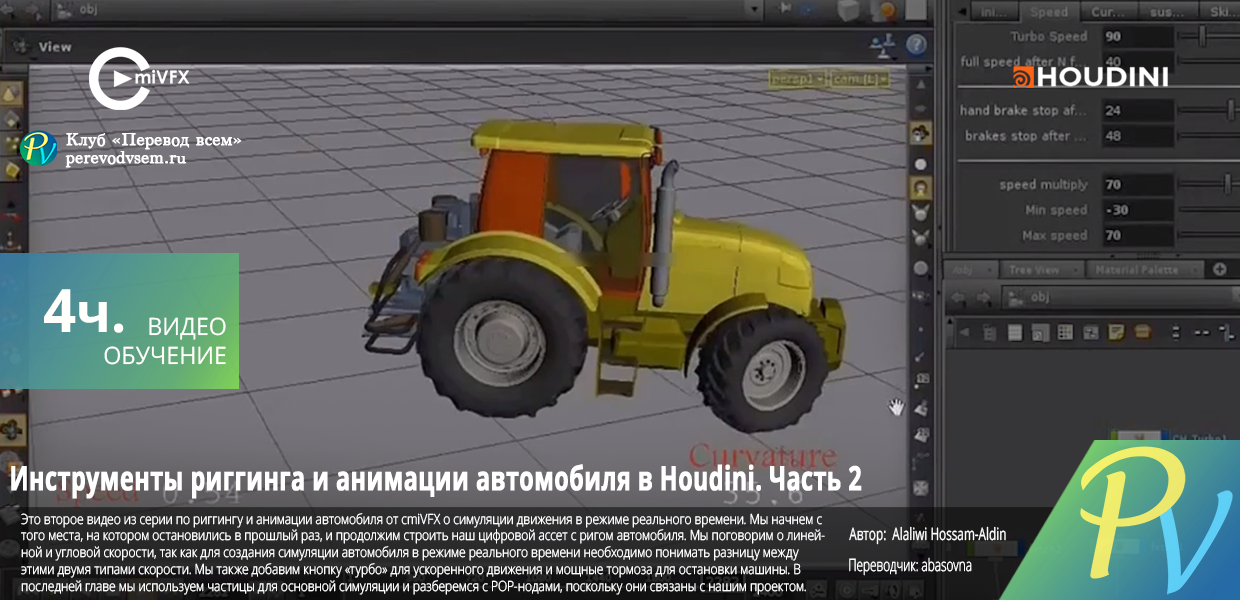
Task: Click the viewport pin icon beside help
Action: point(882,45)
